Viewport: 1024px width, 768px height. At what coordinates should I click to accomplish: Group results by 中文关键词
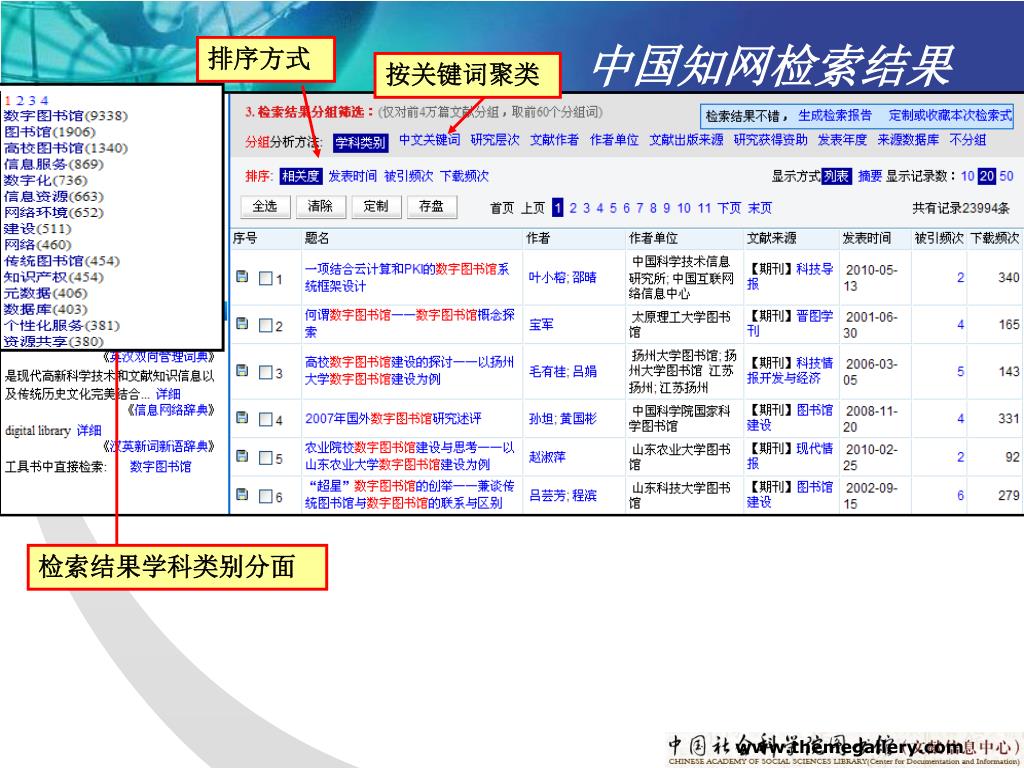[x=429, y=140]
